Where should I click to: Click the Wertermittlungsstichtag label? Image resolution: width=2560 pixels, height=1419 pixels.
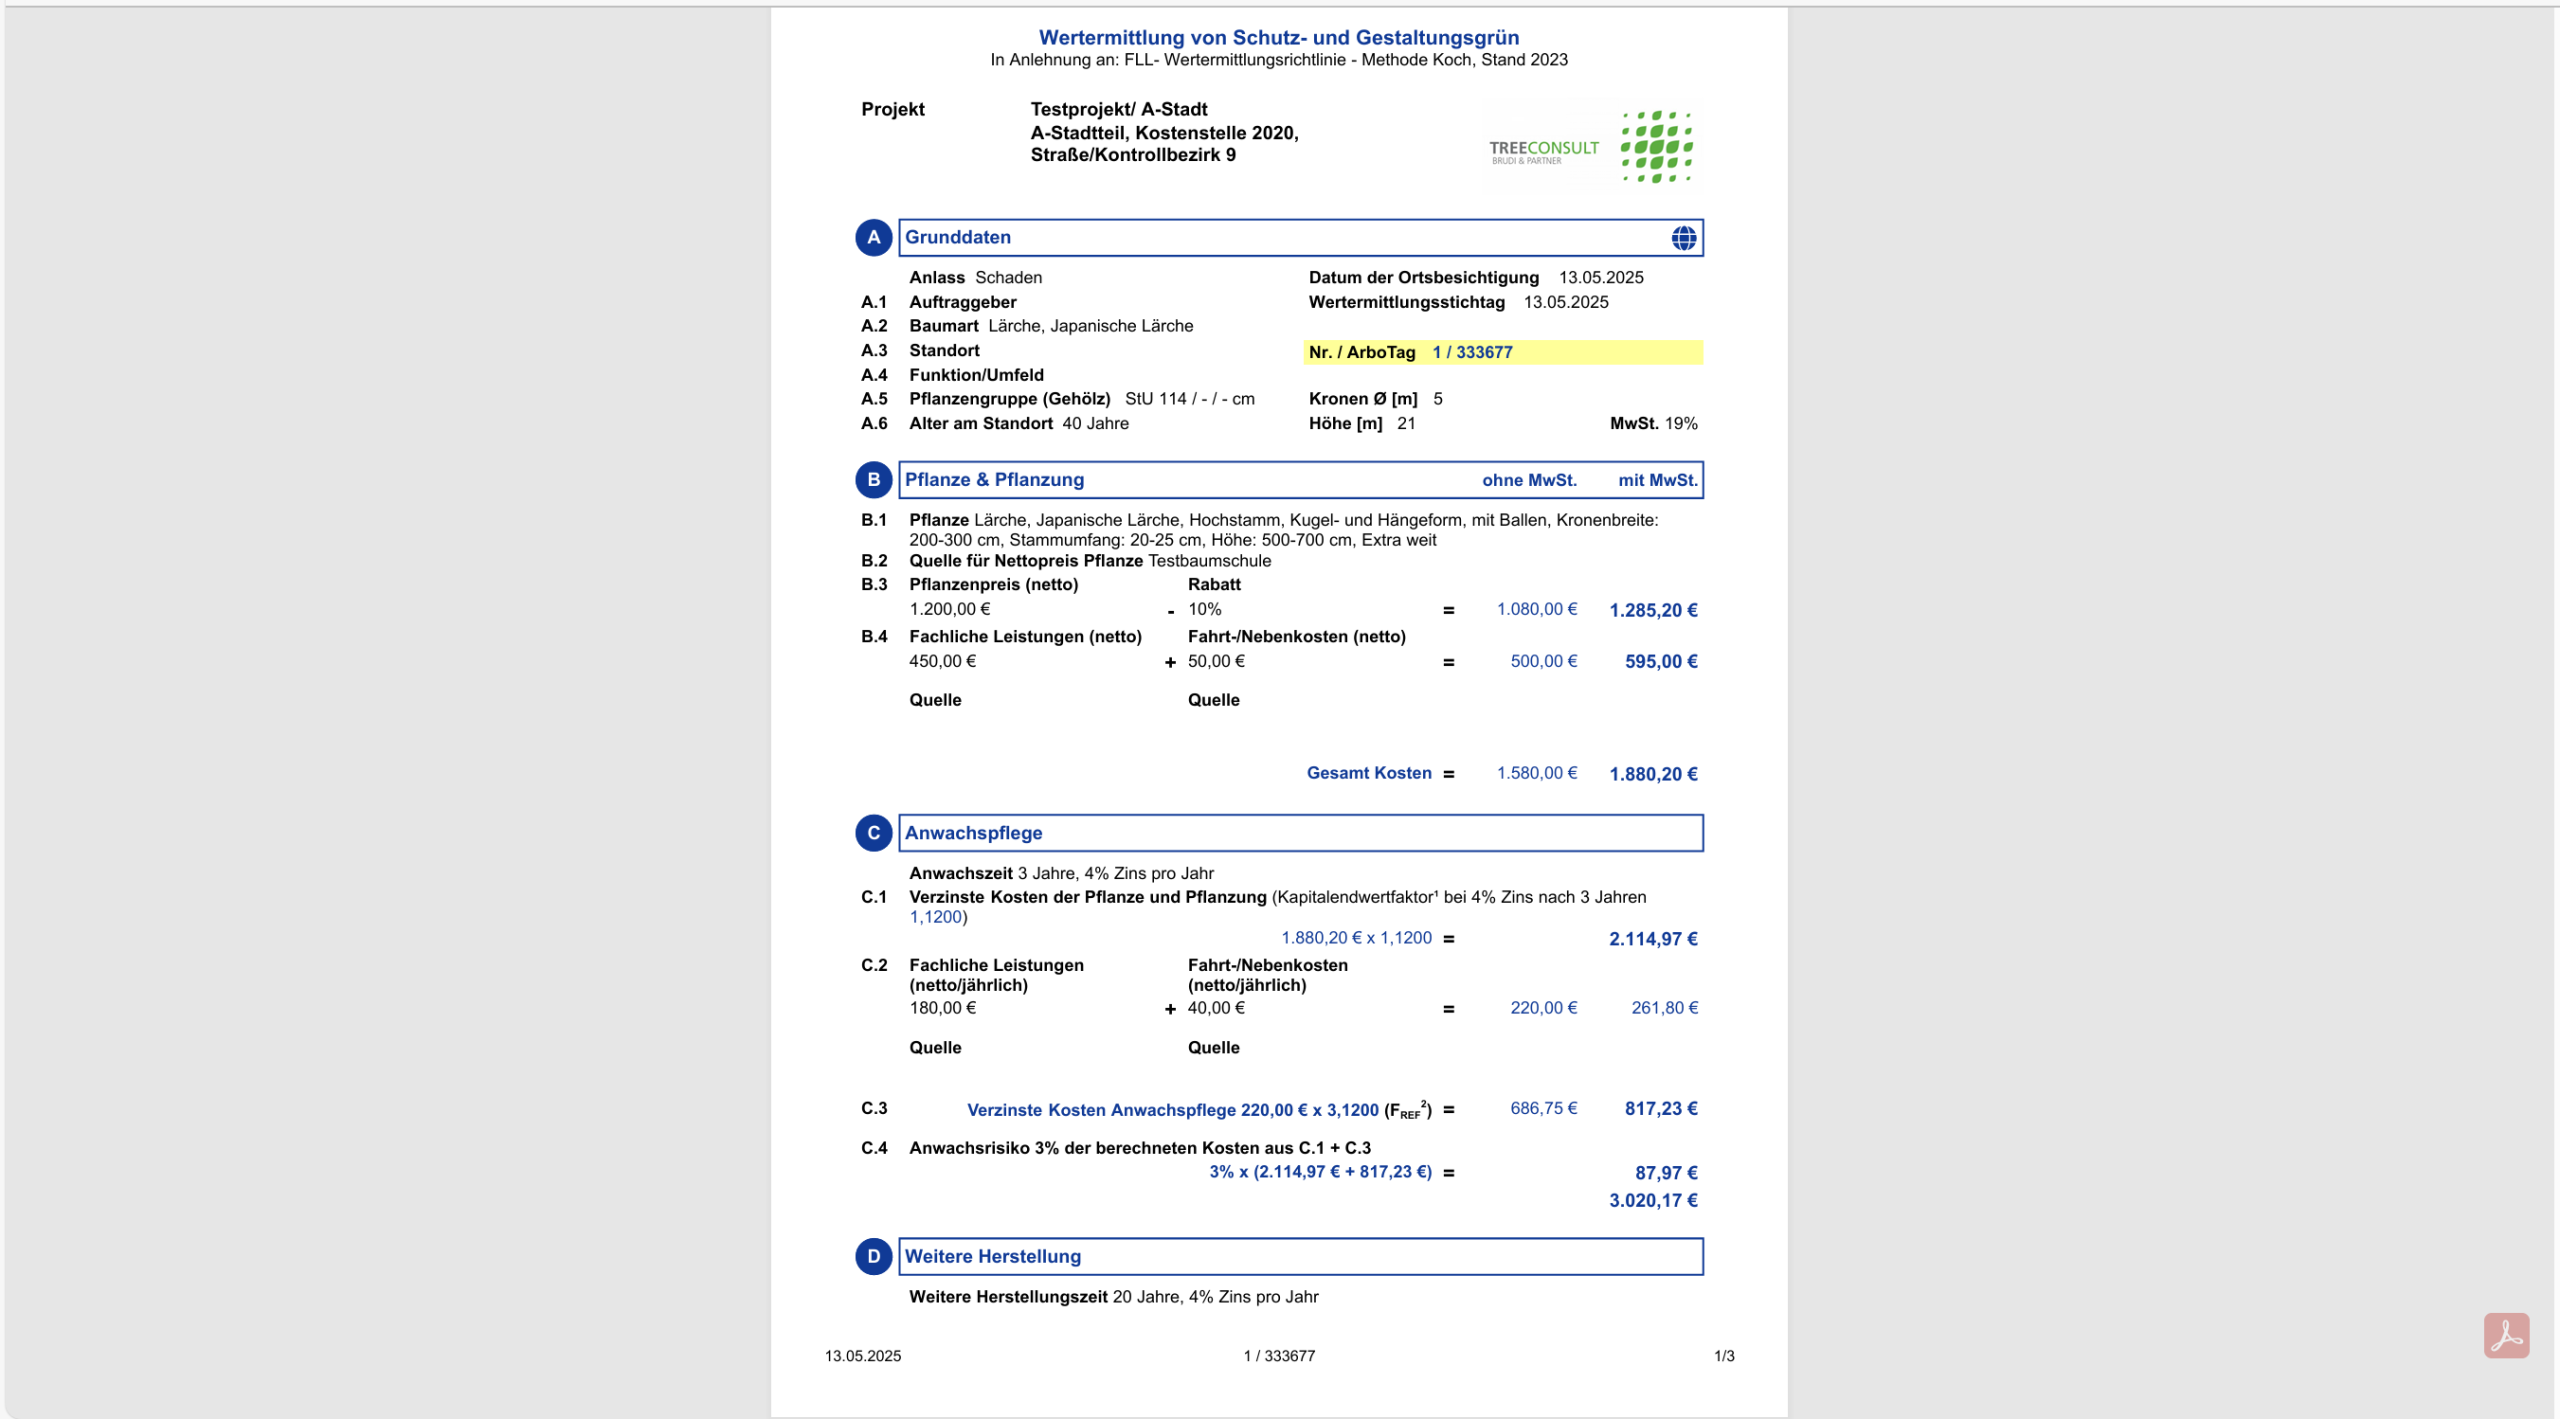(x=1406, y=302)
